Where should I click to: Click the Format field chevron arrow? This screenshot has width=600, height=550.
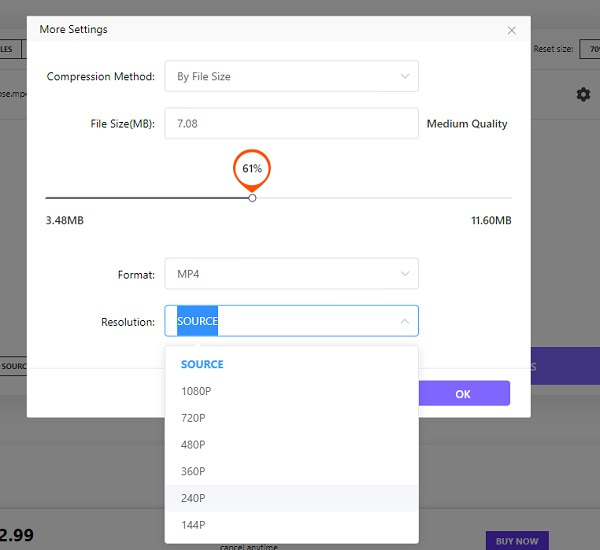[x=405, y=274]
